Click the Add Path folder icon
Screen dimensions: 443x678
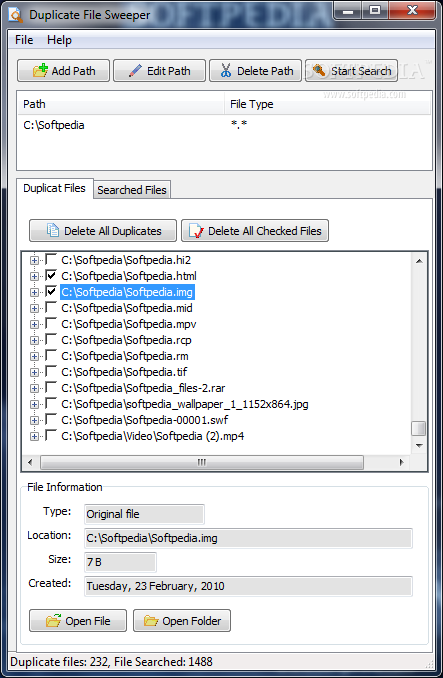pos(40,70)
